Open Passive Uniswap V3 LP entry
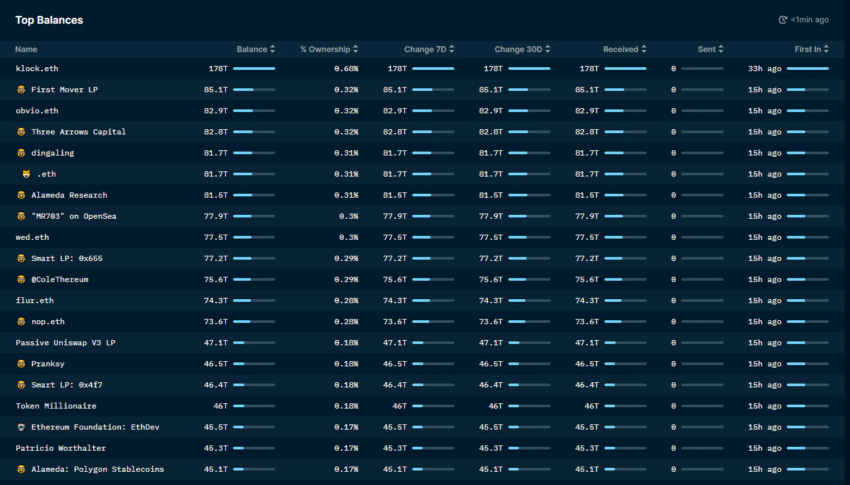 pyautogui.click(x=66, y=342)
